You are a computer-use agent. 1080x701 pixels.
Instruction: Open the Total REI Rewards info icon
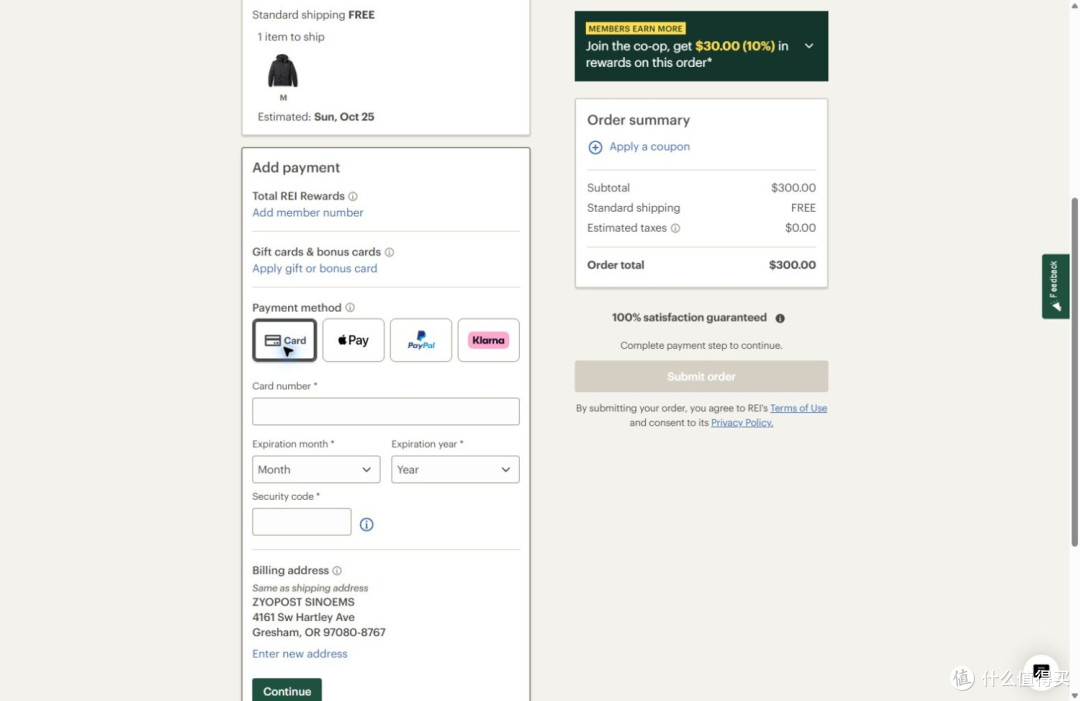tap(353, 196)
